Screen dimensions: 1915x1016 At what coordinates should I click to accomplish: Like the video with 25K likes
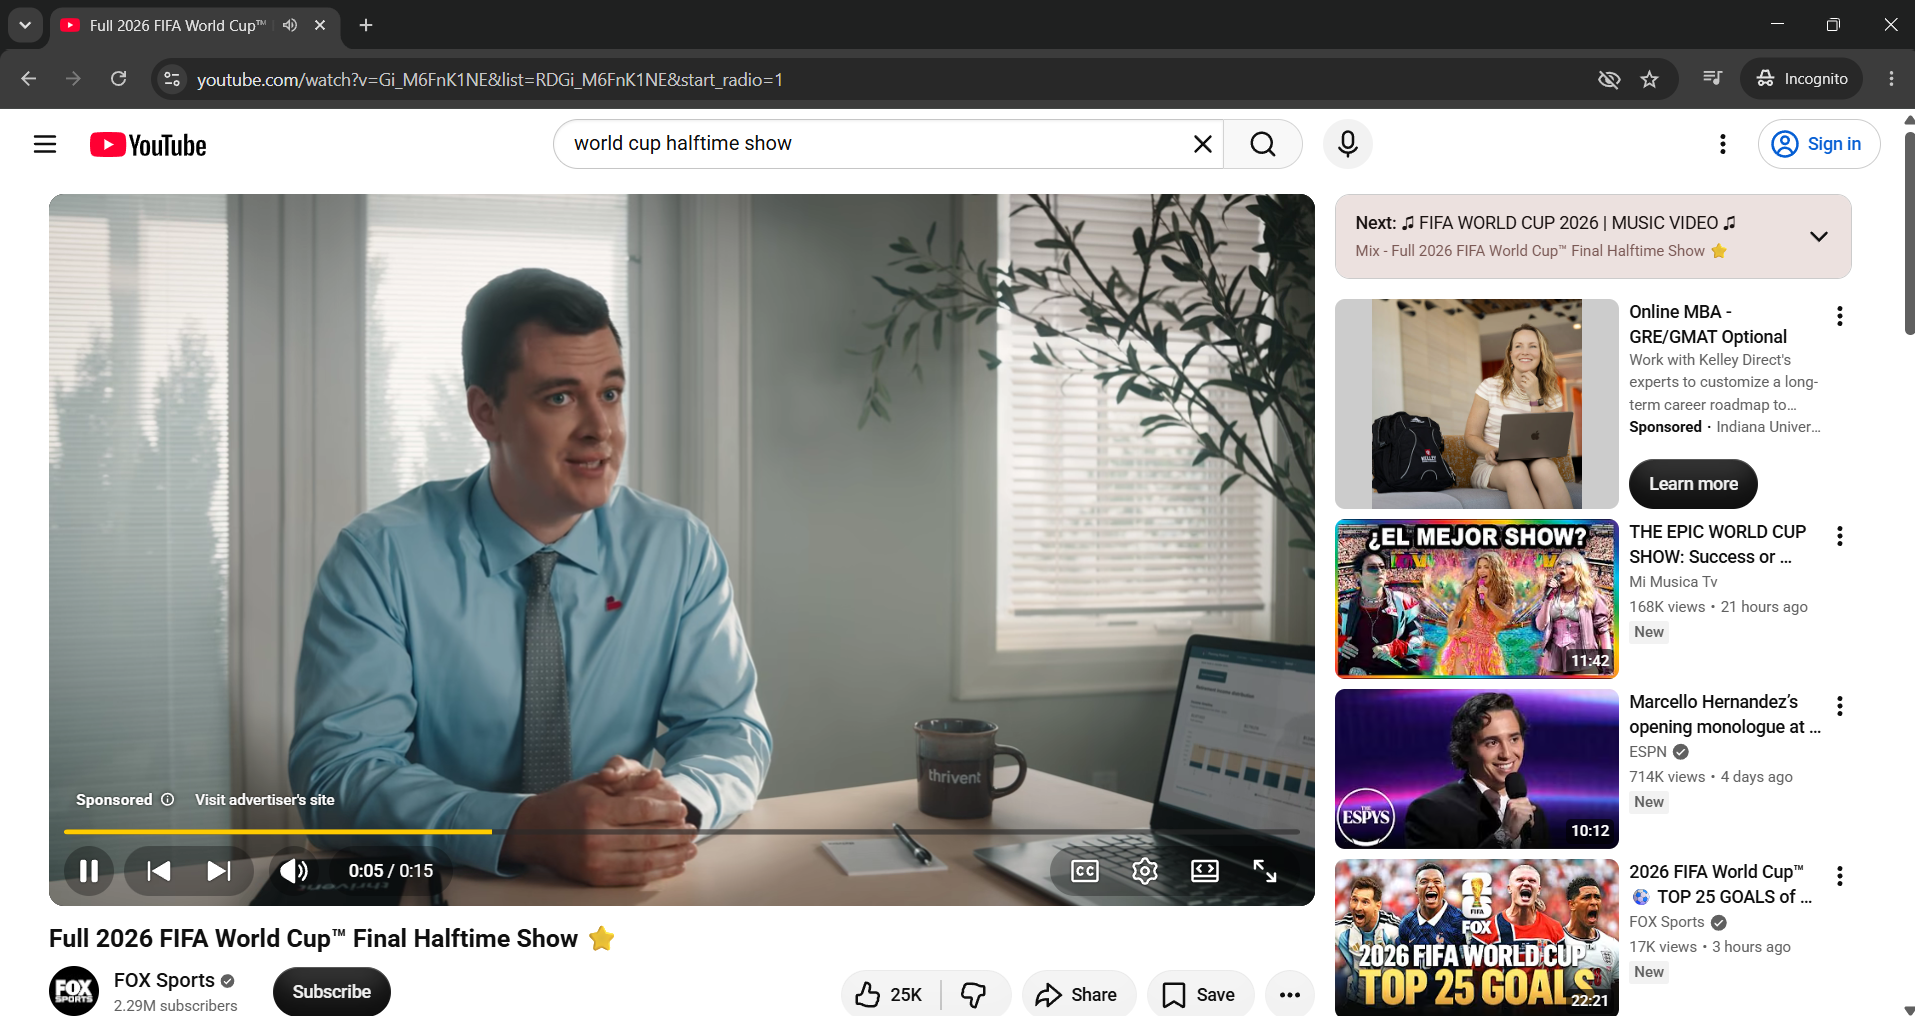(x=890, y=994)
